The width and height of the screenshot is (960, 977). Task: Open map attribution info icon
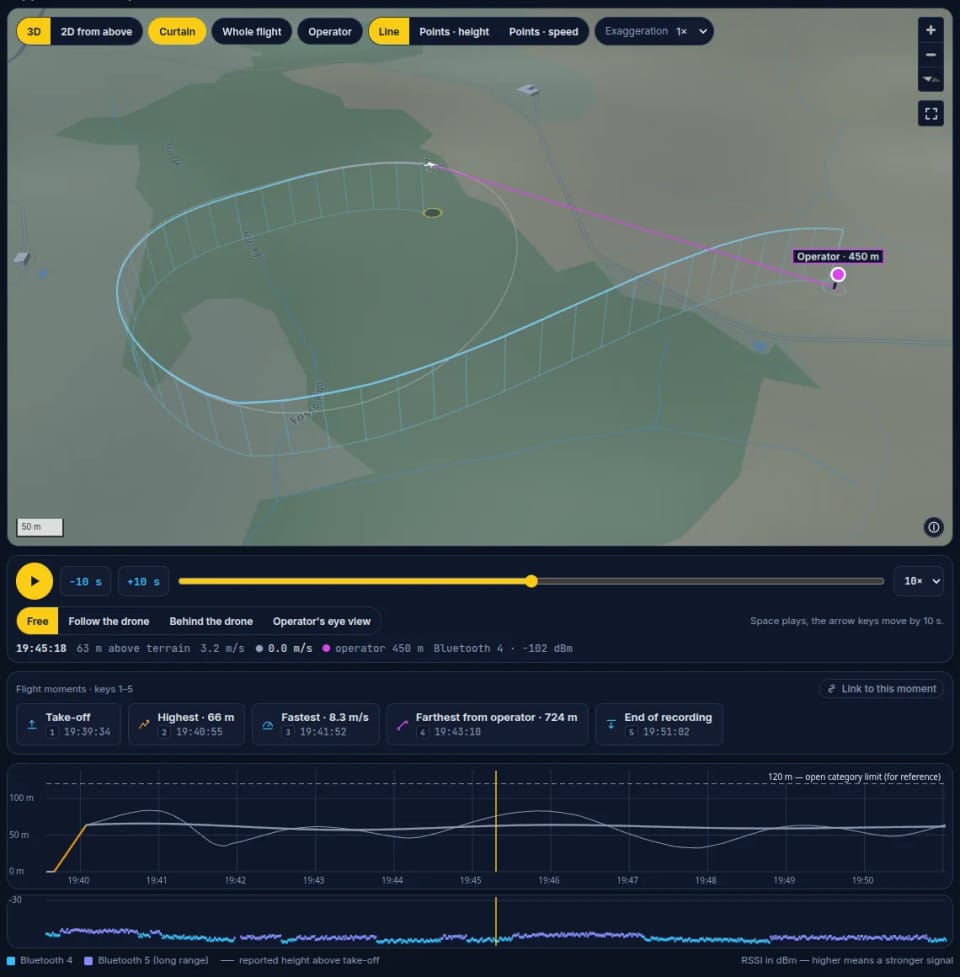tap(933, 527)
